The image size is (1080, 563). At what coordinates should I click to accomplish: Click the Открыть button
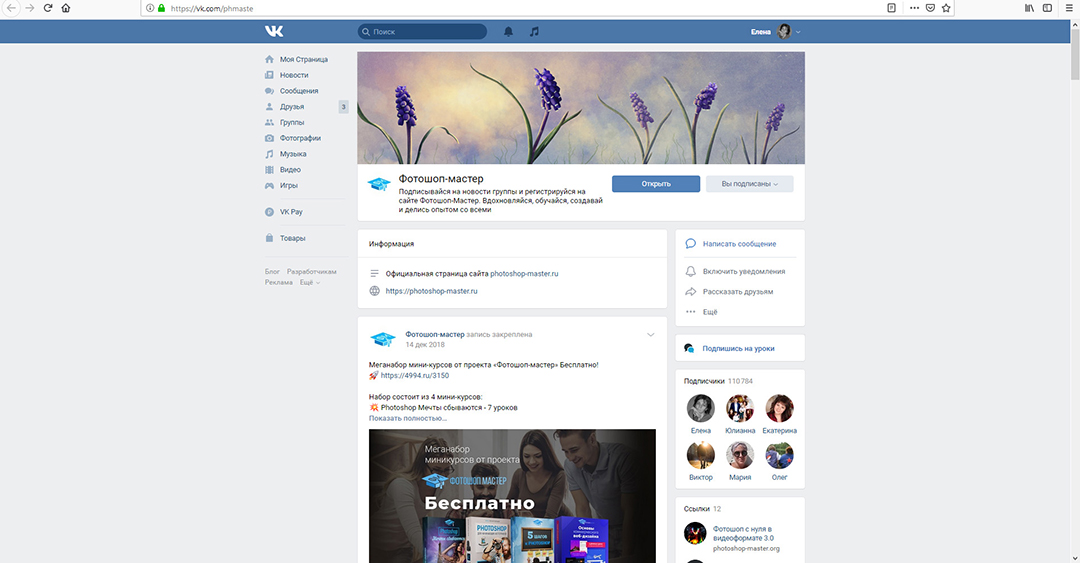tap(656, 184)
